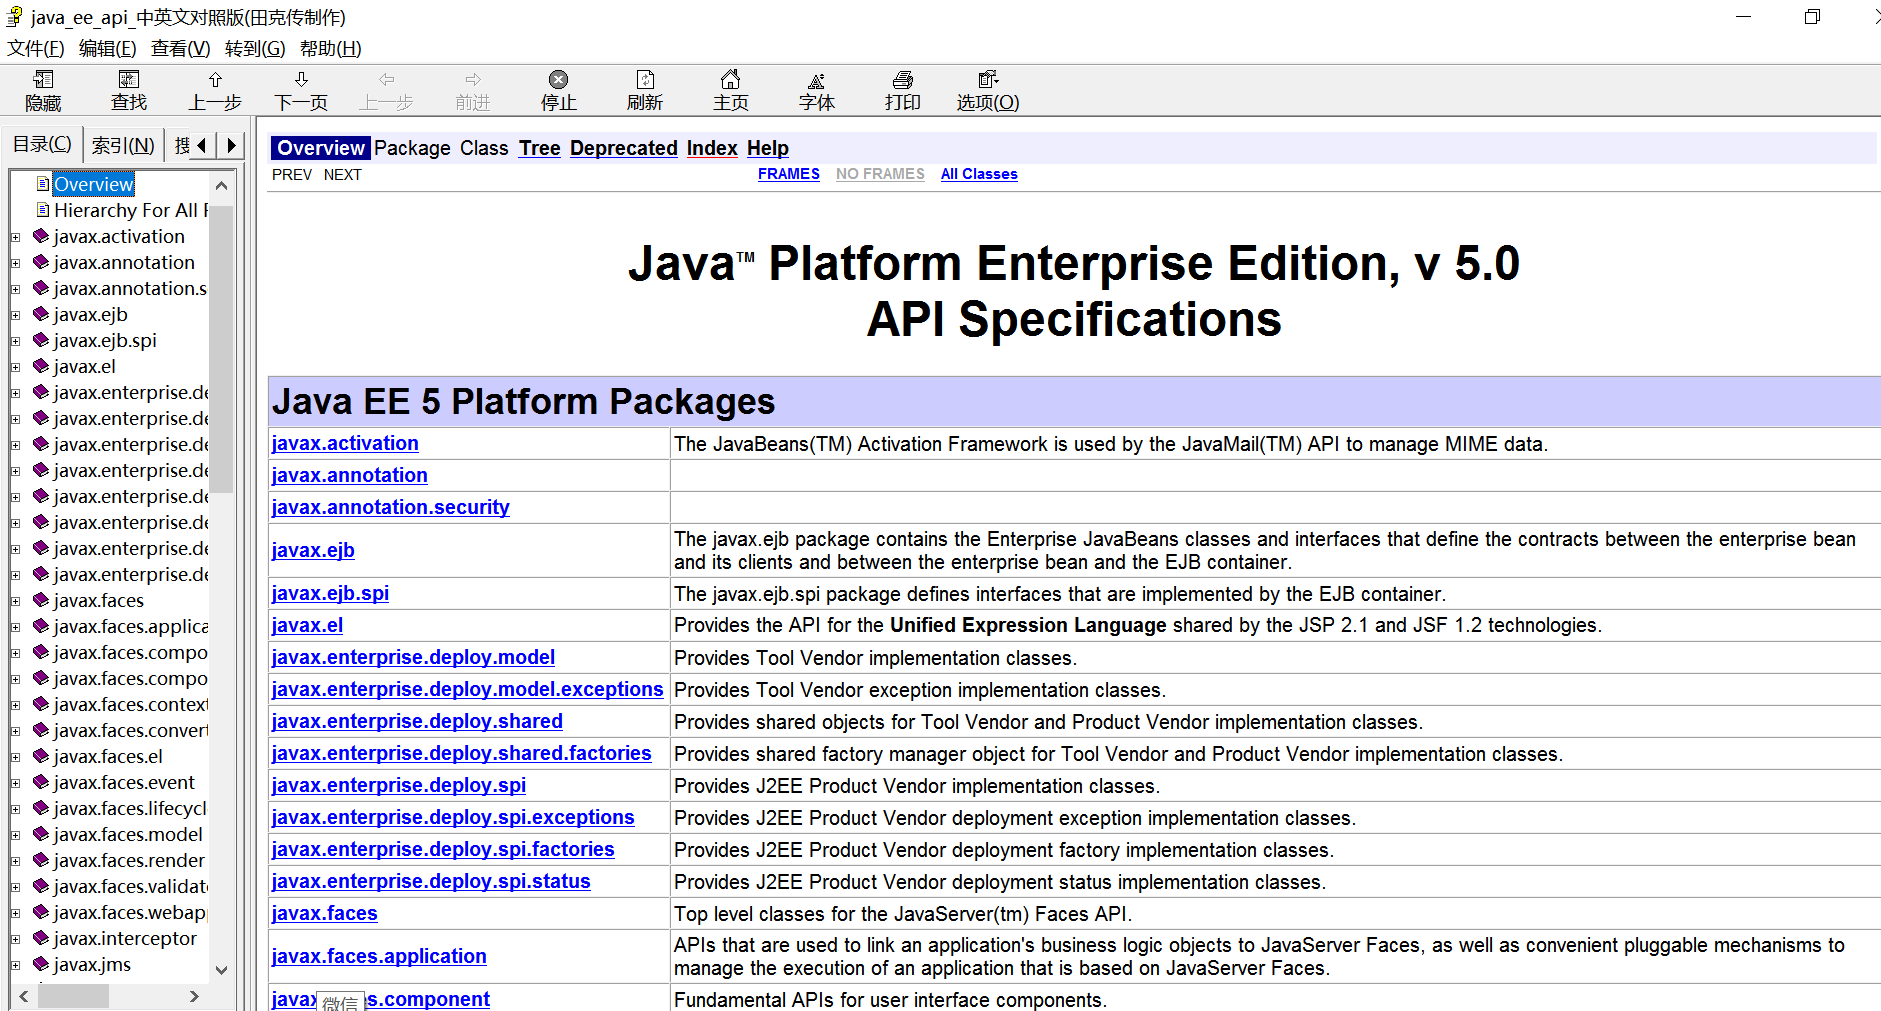Click the javax.jms book icon

tap(41, 964)
